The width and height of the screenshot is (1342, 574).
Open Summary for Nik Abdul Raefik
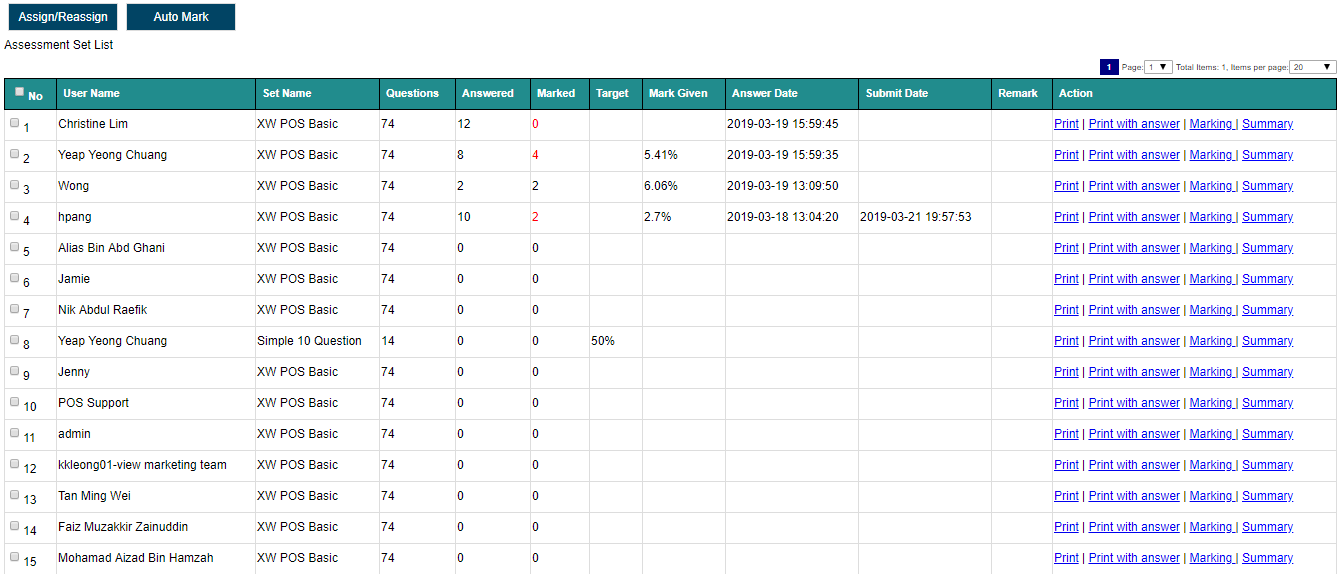coord(1267,310)
